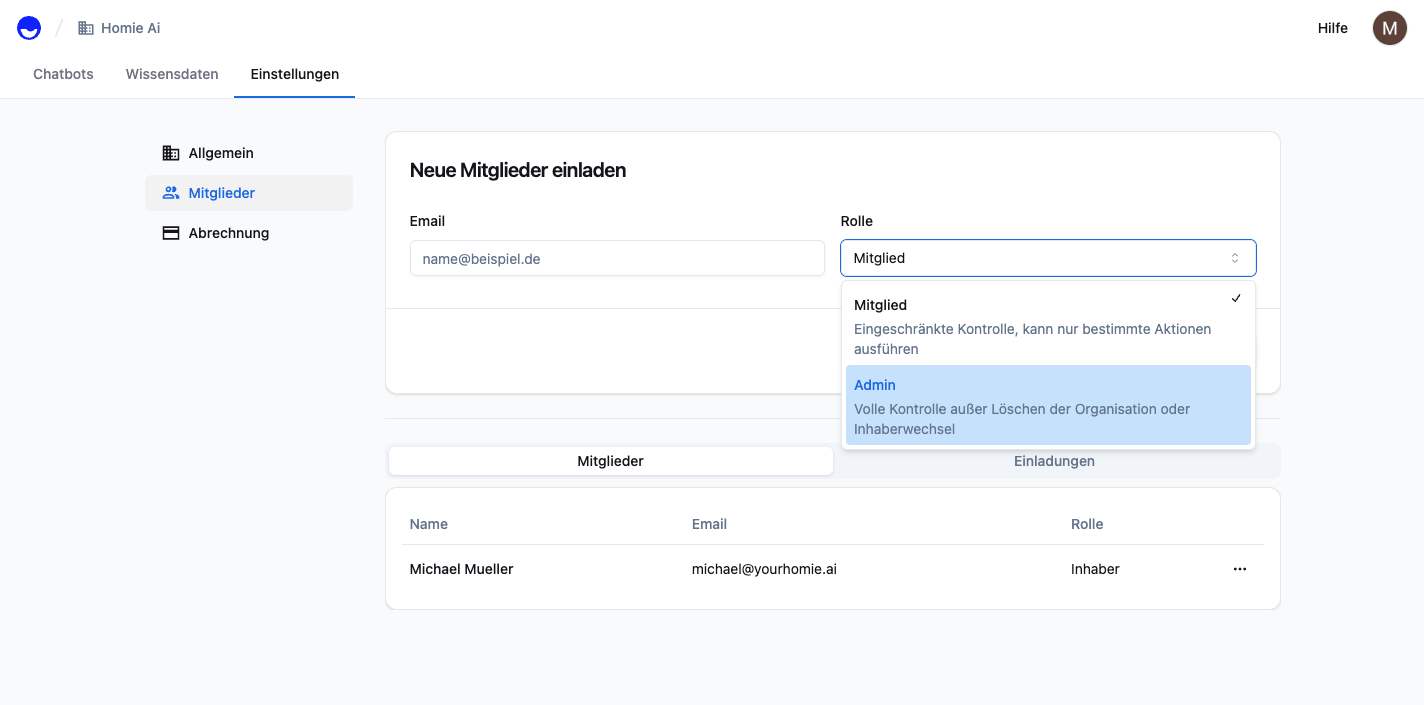Click the Neue Mitglieder einladen heading
This screenshot has height=705, width=1424.
click(518, 170)
